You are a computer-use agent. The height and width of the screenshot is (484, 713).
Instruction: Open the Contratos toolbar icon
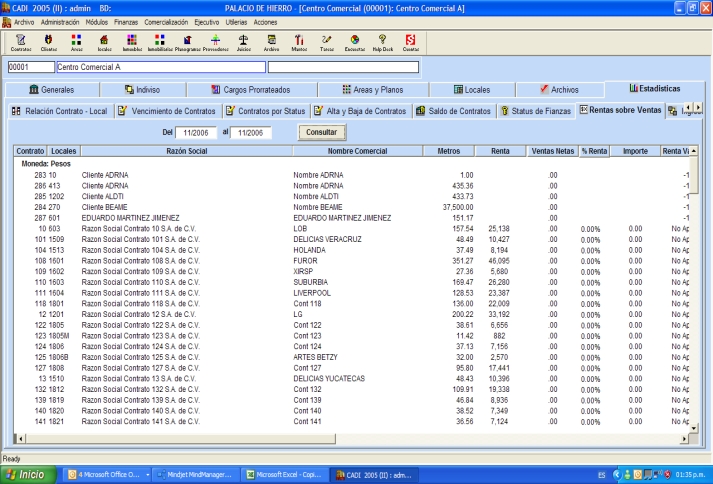pos(20,42)
